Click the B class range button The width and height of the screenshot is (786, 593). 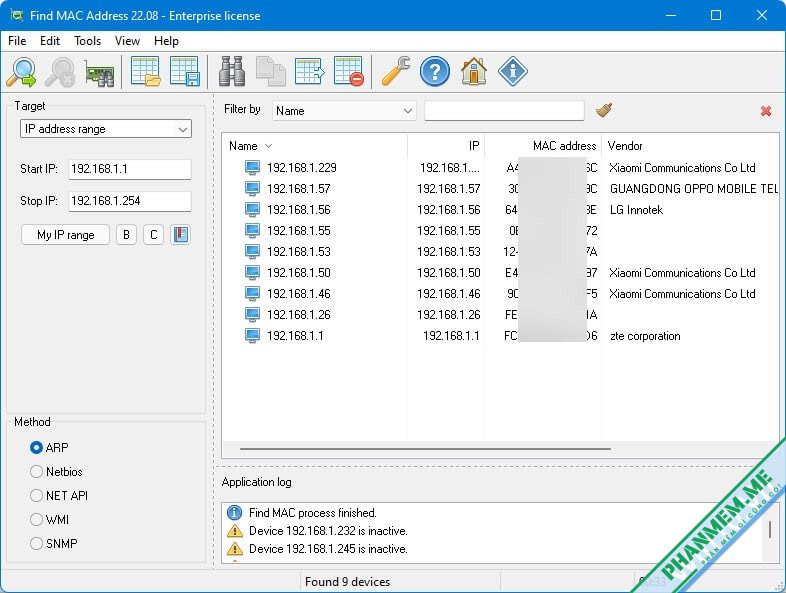click(126, 235)
